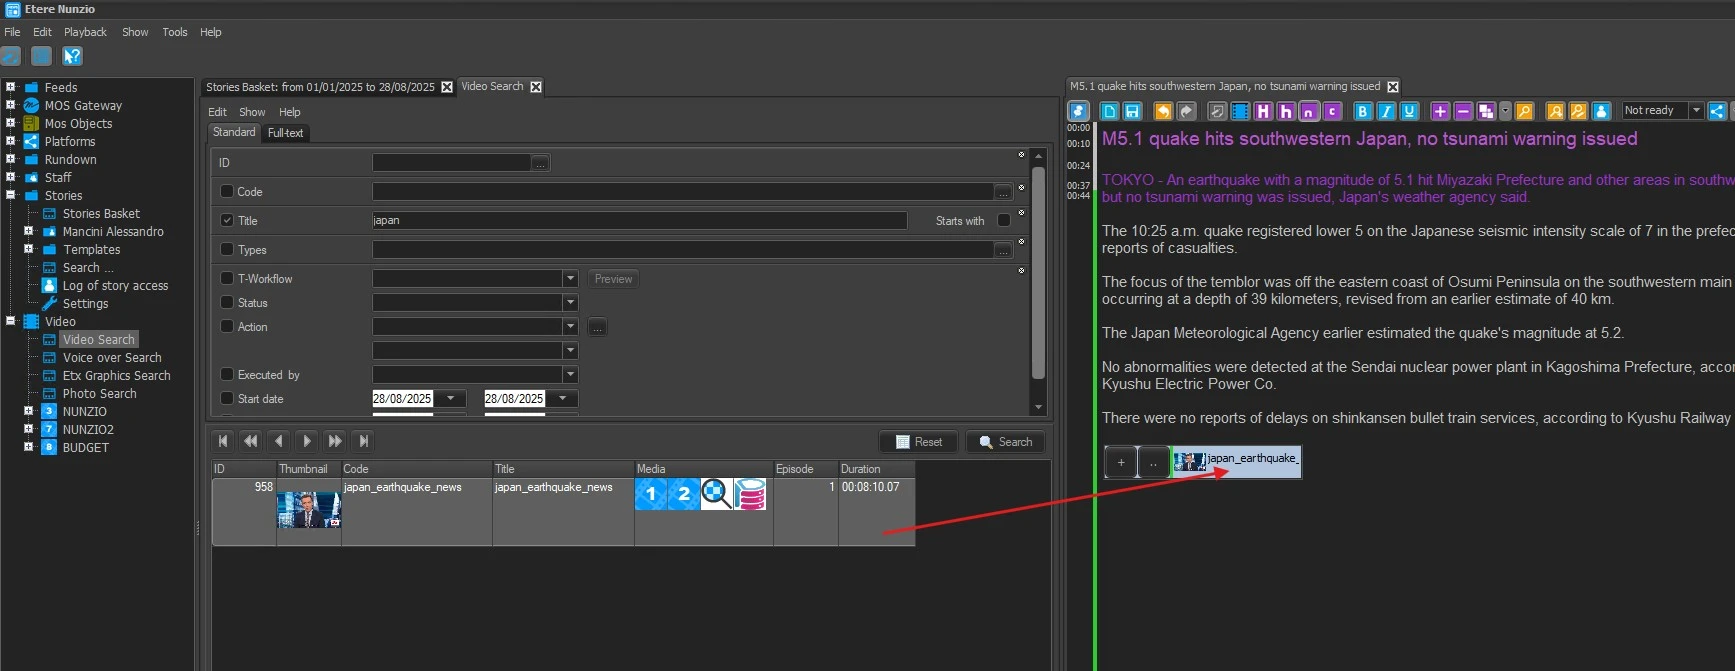Apply Italic formatting in story editor
Image resolution: width=1735 pixels, height=671 pixels.
1386,111
